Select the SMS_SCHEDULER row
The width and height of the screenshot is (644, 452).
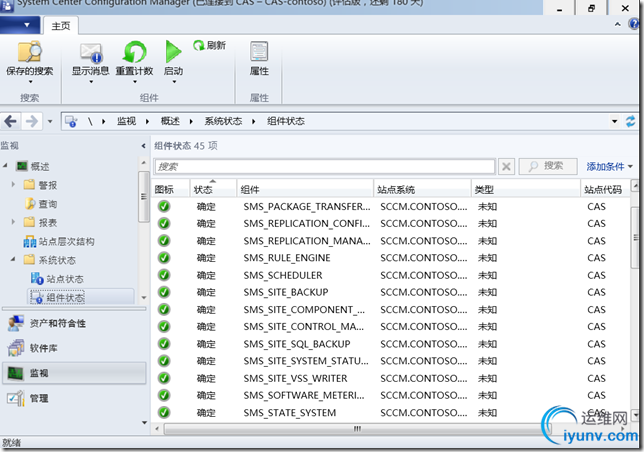click(x=390, y=275)
